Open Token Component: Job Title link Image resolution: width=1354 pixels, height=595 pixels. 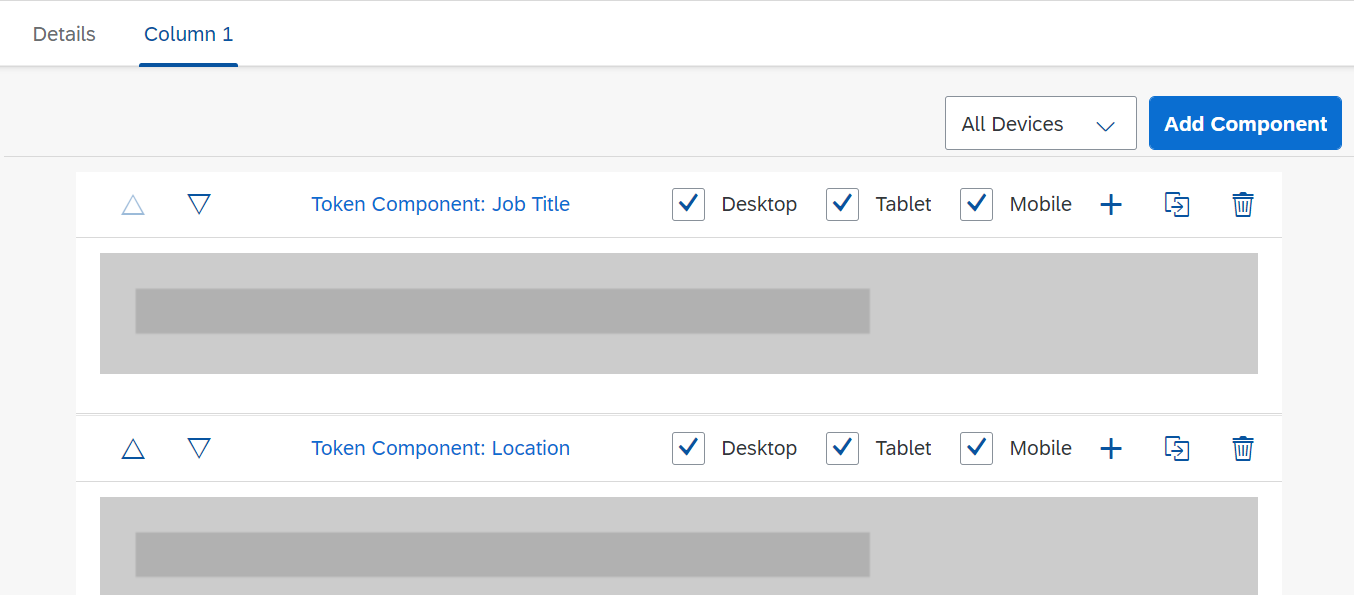click(x=441, y=204)
